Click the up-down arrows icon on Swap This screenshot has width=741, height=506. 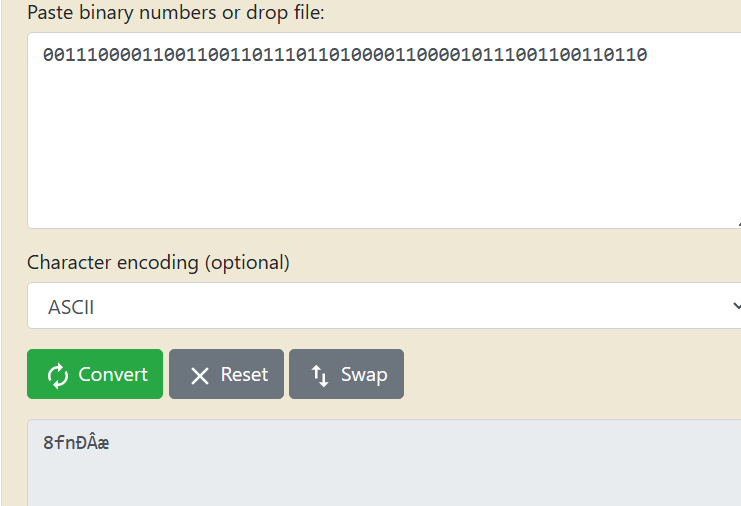[x=319, y=376]
